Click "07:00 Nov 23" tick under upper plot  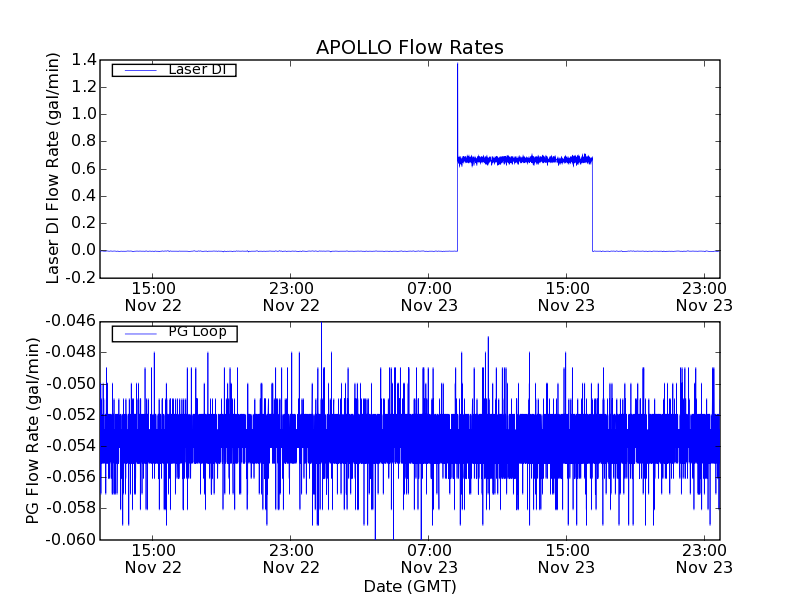coord(429,297)
